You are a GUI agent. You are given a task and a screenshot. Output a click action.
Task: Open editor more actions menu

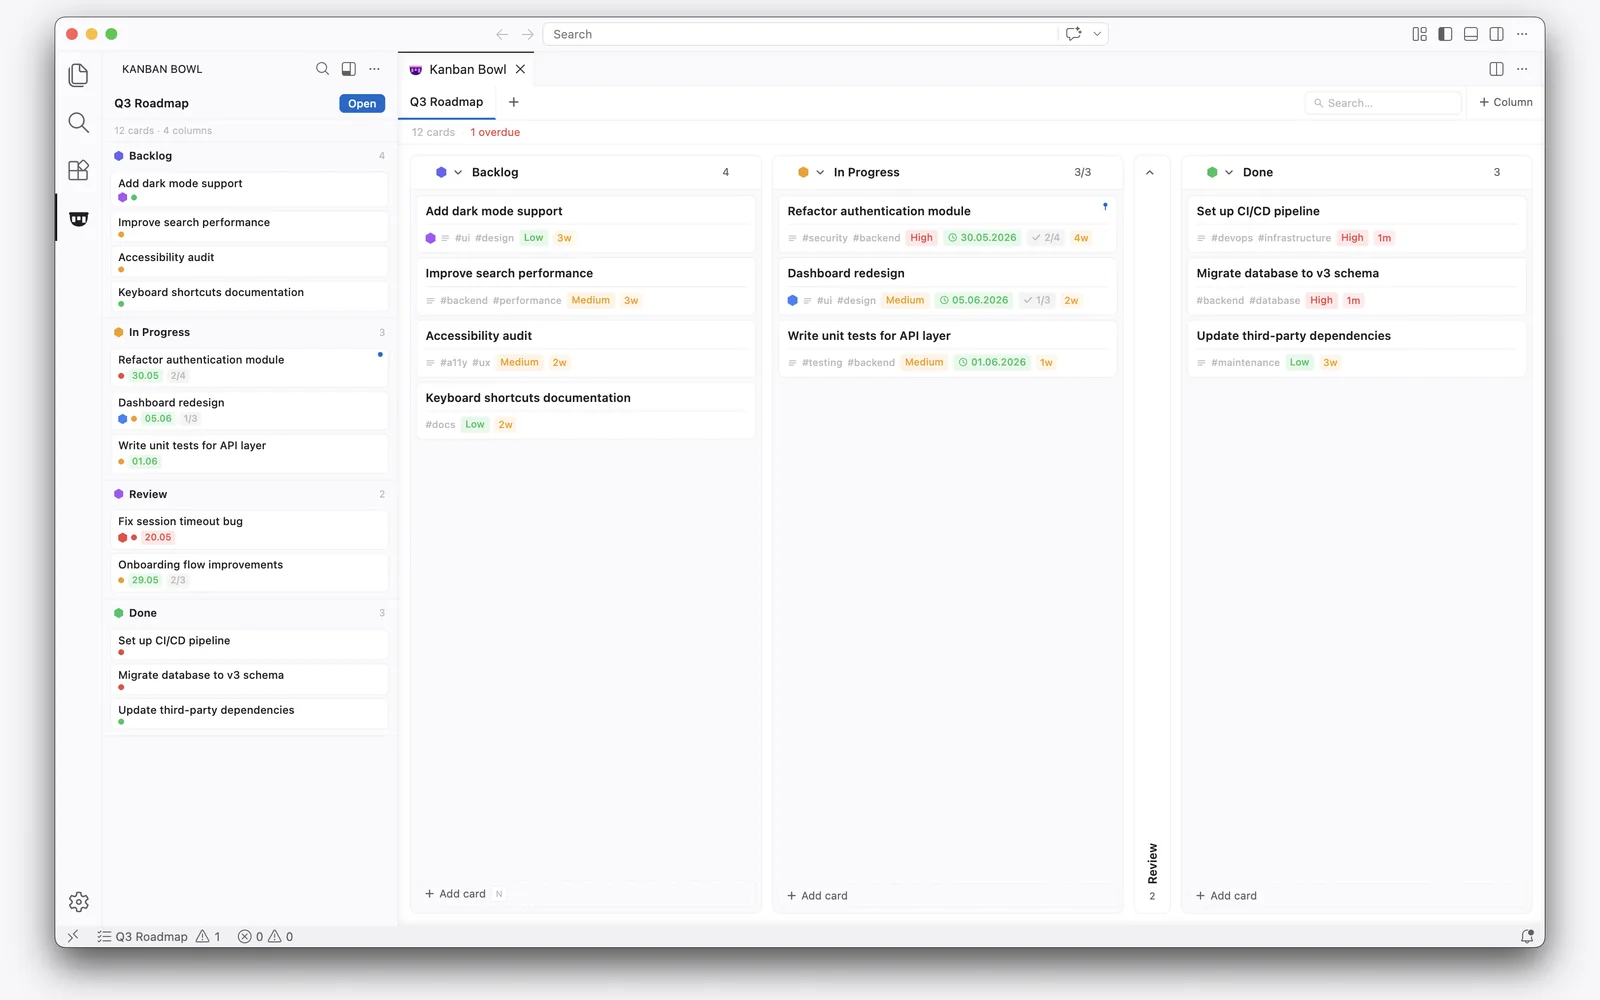pyautogui.click(x=1522, y=69)
